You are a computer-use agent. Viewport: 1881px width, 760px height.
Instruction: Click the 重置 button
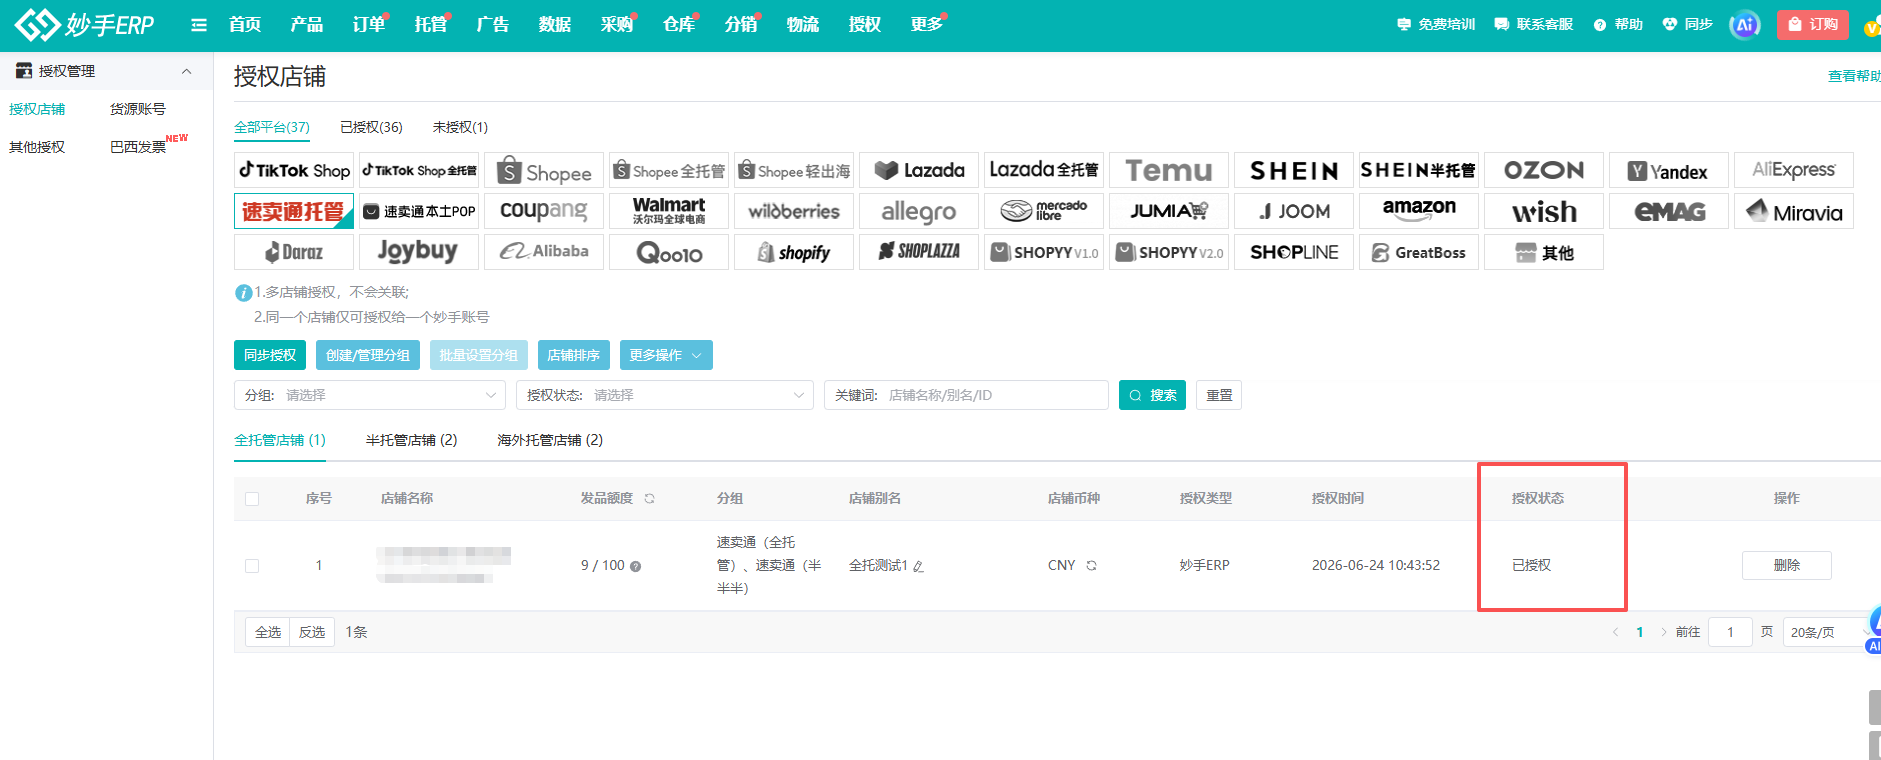[x=1219, y=395]
